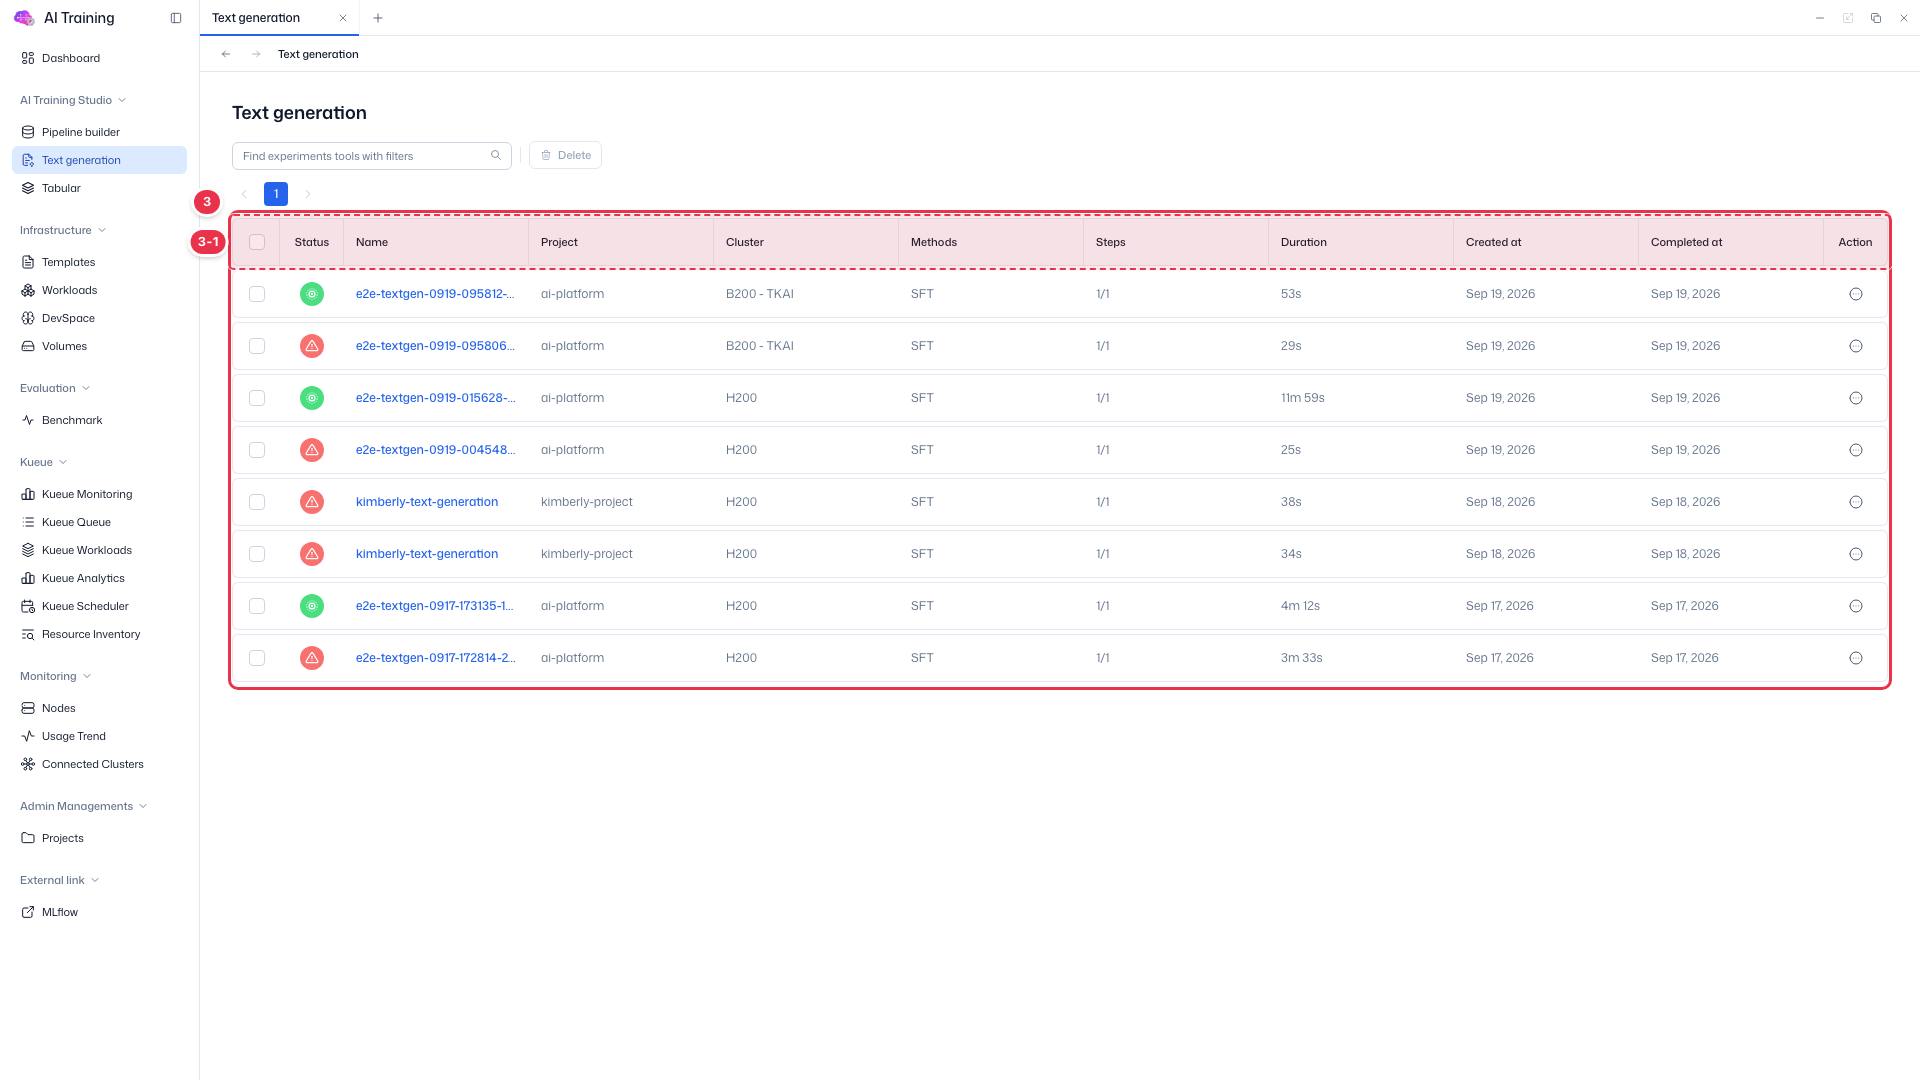The image size is (1920, 1080).
Task: Collapse the AI Training Studio section
Action: pyautogui.click(x=122, y=100)
